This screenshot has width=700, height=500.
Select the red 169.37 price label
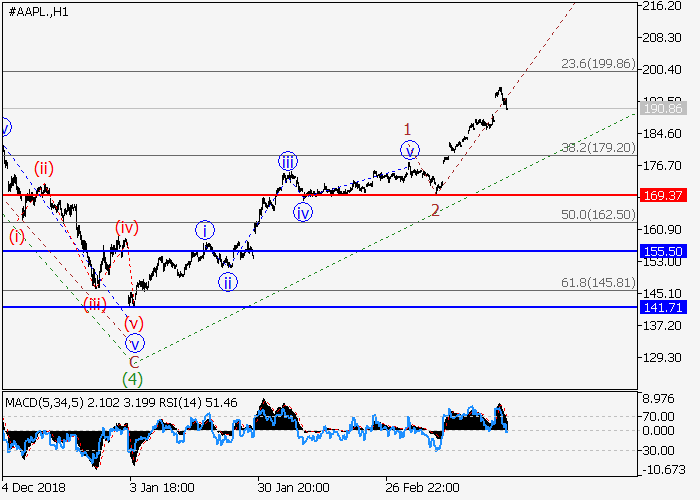pyautogui.click(x=663, y=195)
